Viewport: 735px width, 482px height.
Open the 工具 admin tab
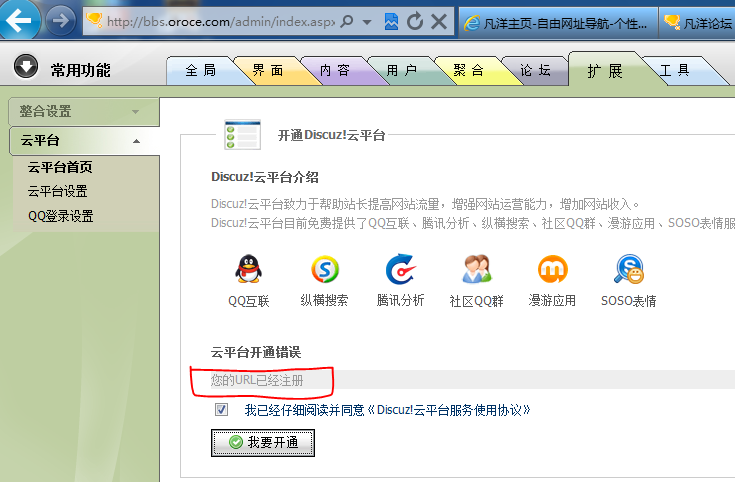(675, 70)
